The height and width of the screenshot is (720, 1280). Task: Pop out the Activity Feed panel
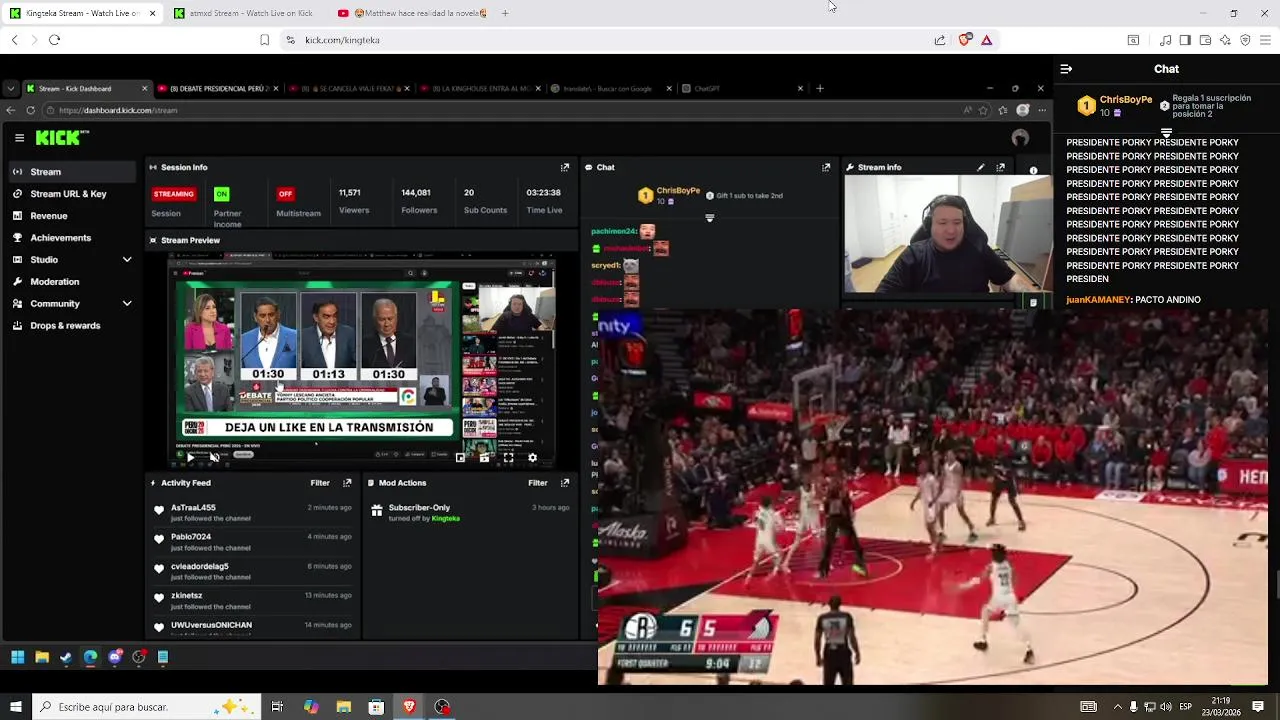click(x=347, y=483)
